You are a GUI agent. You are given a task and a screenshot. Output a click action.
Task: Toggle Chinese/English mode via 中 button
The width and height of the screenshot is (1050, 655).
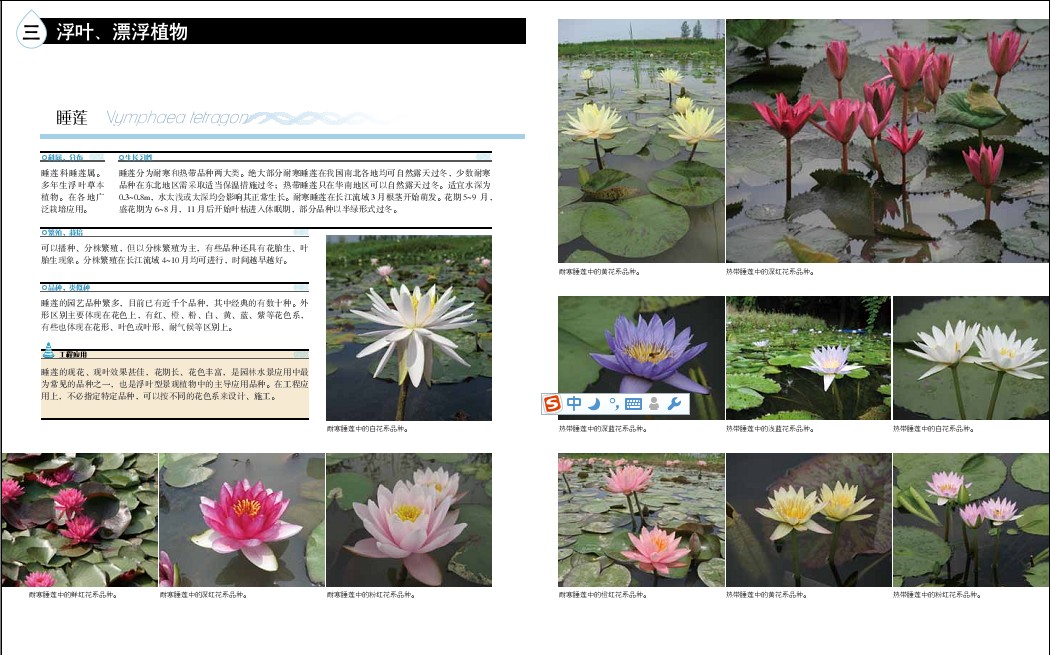click(574, 404)
